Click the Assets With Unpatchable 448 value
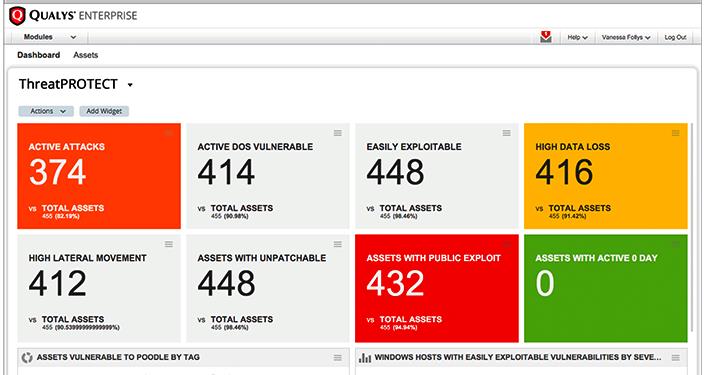The image size is (707, 375). [226, 284]
